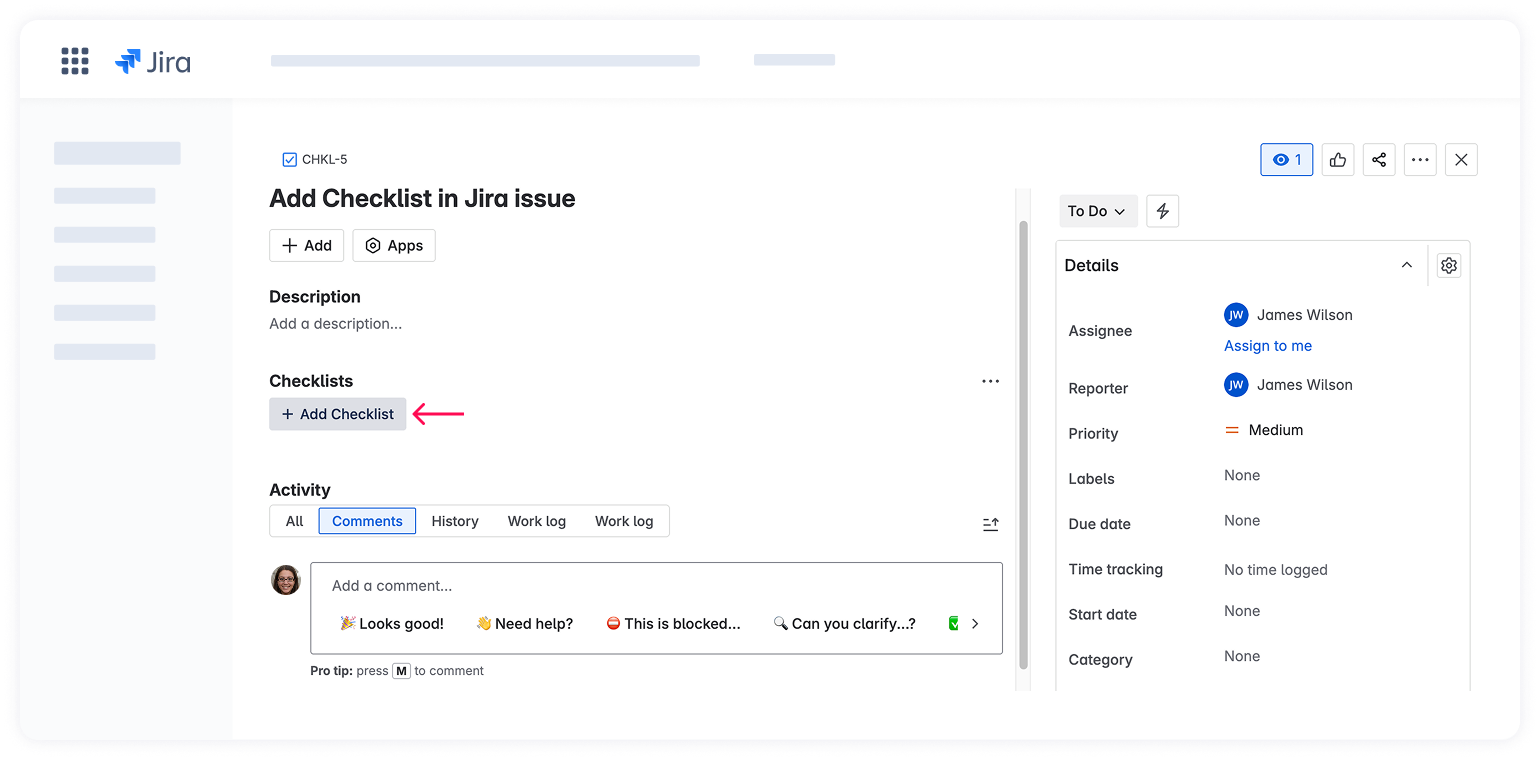This screenshot has width=1540, height=760.
Task: Click the lightning bolt automation icon
Action: click(x=1162, y=211)
